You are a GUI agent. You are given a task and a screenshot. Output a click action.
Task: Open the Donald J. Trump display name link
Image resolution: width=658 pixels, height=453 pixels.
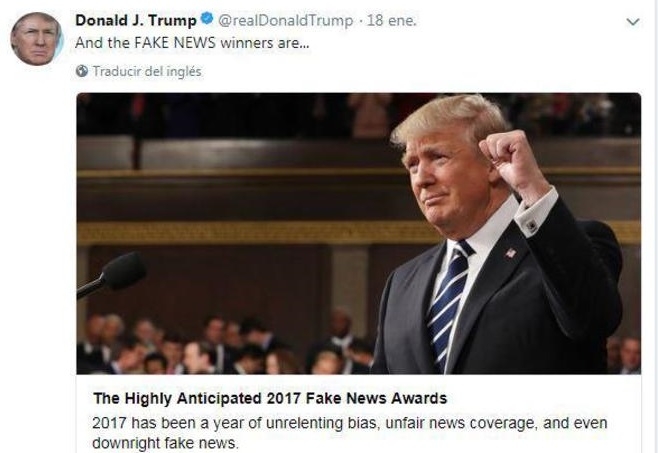[136, 20]
